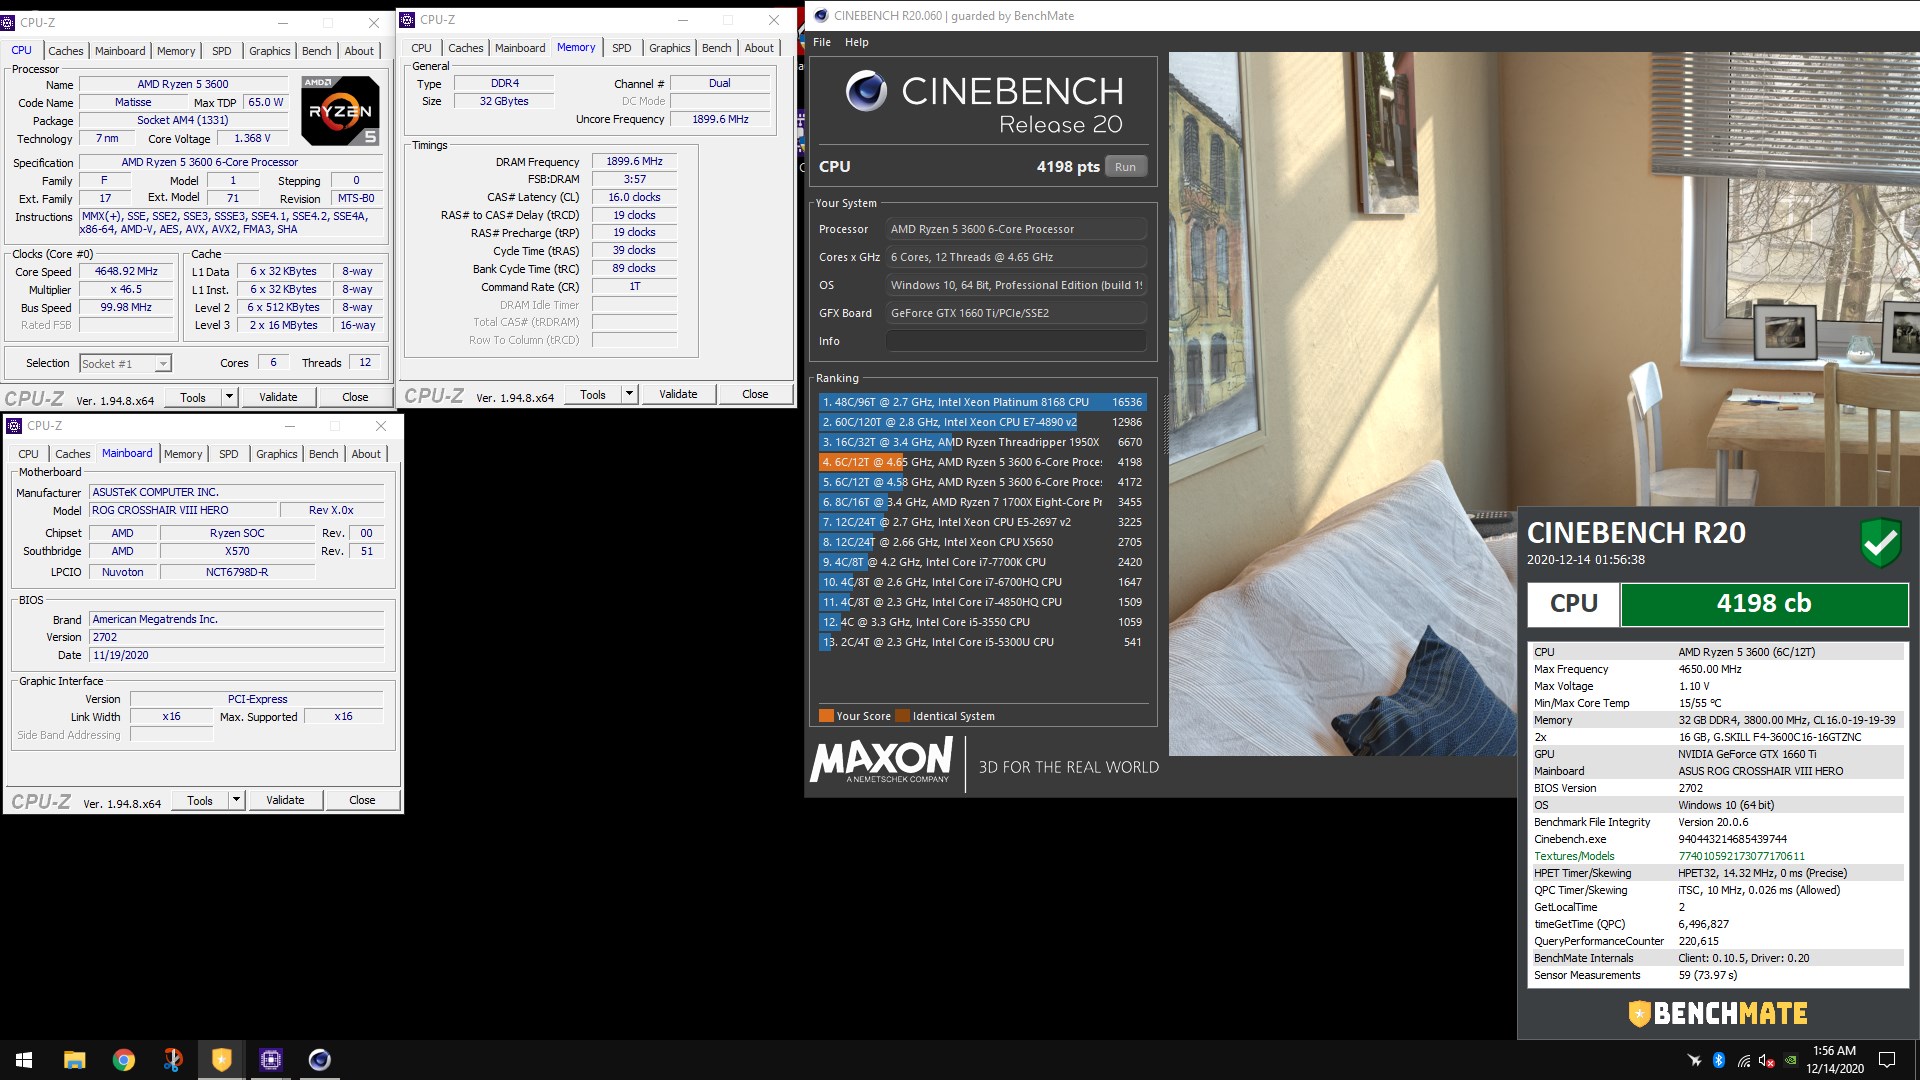Select ranking row Threadripper 1950X
The width and height of the screenshot is (1920, 1080).
[982, 442]
